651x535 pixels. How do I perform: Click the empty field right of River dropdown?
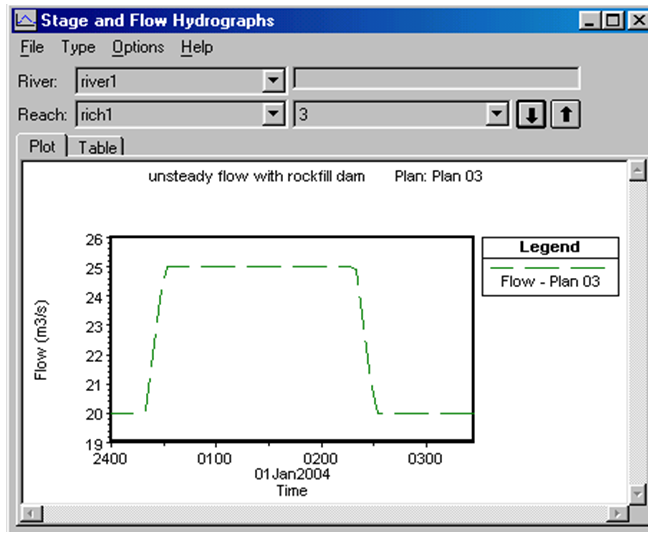435,80
